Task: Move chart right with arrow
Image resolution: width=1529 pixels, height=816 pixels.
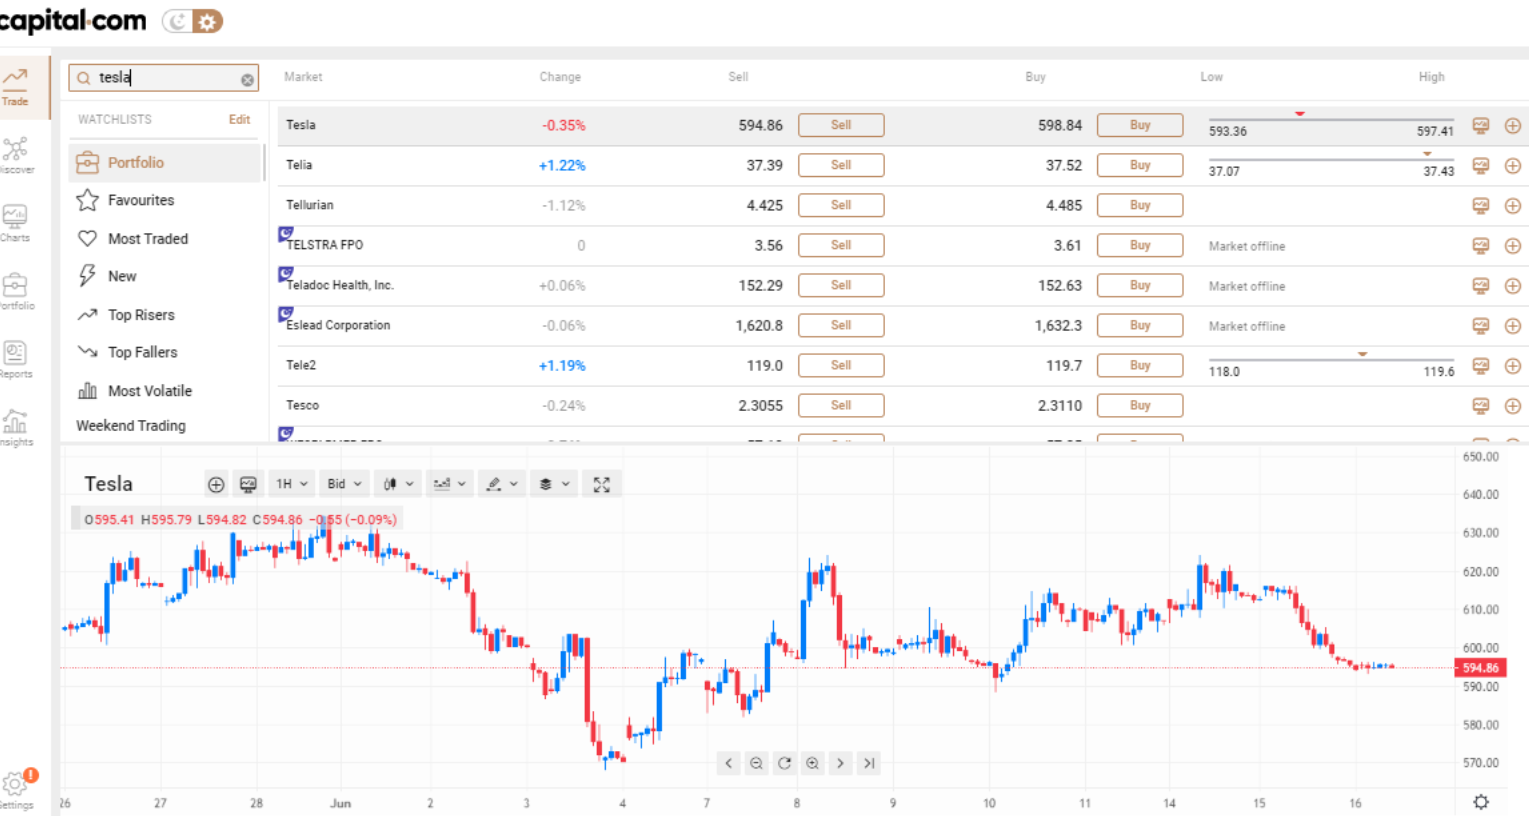Action: click(841, 763)
